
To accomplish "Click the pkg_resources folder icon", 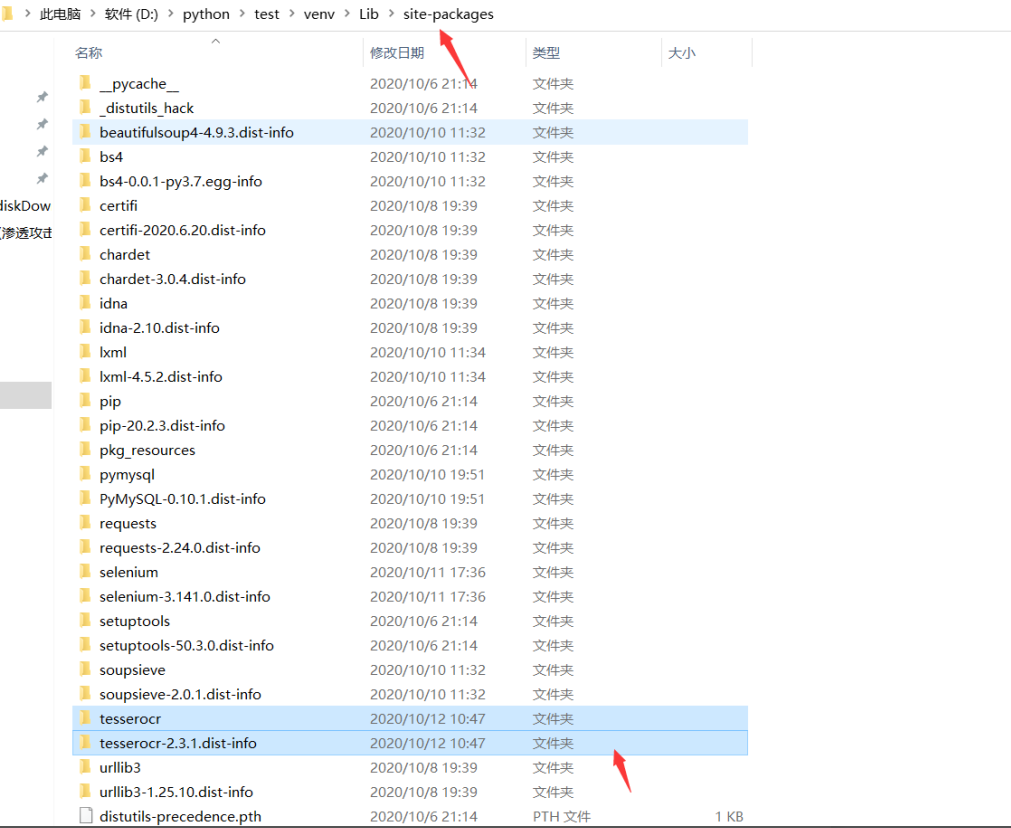I will (85, 449).
